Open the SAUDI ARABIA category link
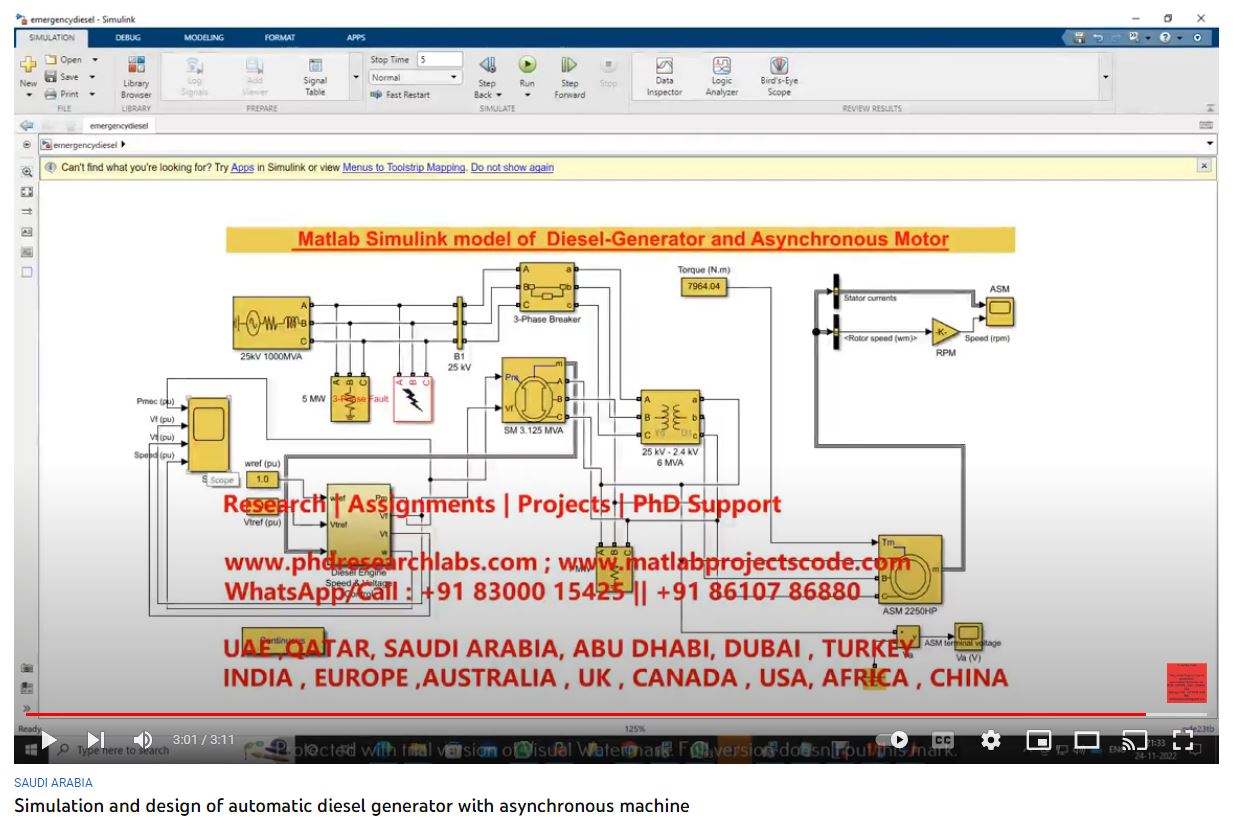This screenshot has width=1233, height=825. click(x=53, y=783)
